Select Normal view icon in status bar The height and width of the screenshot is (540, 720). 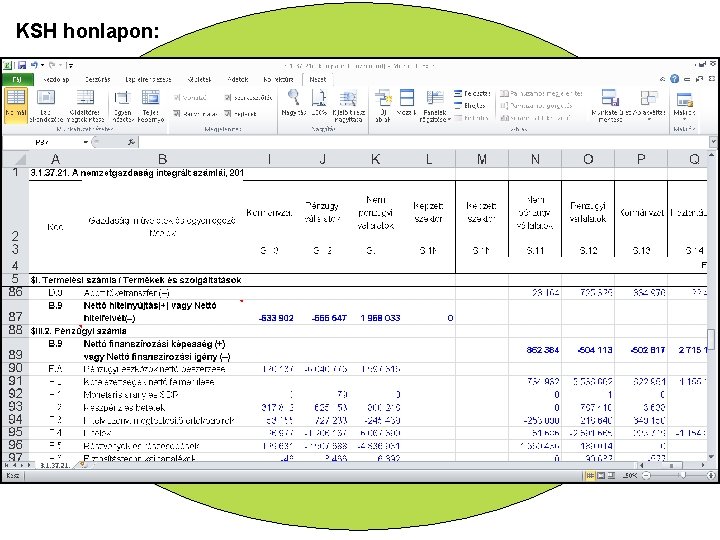click(590, 476)
